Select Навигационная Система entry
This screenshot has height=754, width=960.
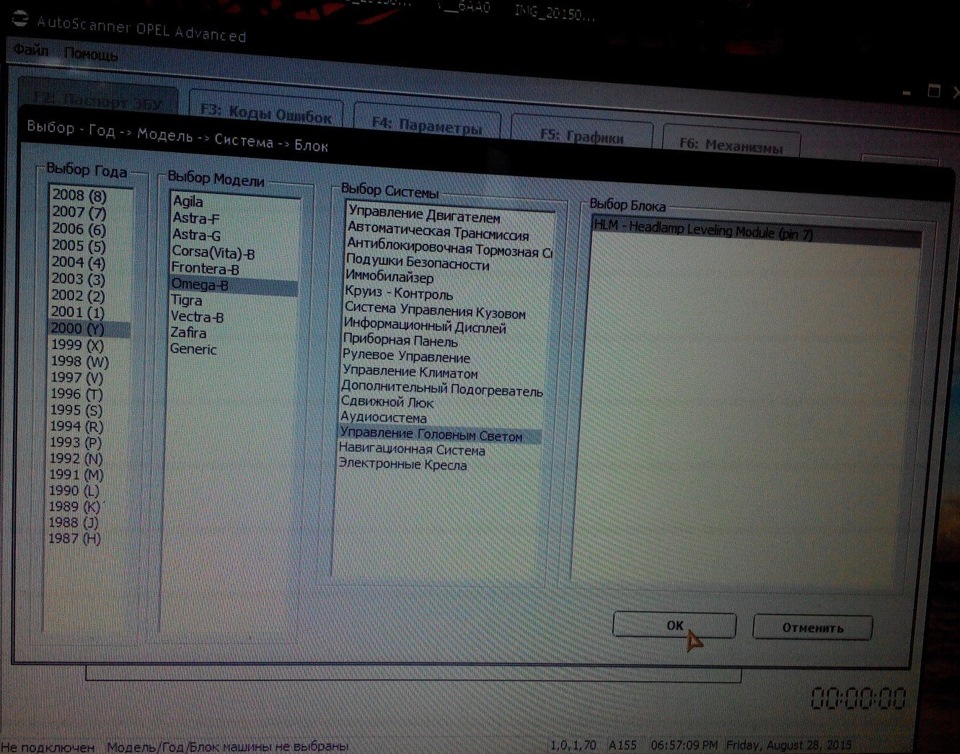click(412, 450)
